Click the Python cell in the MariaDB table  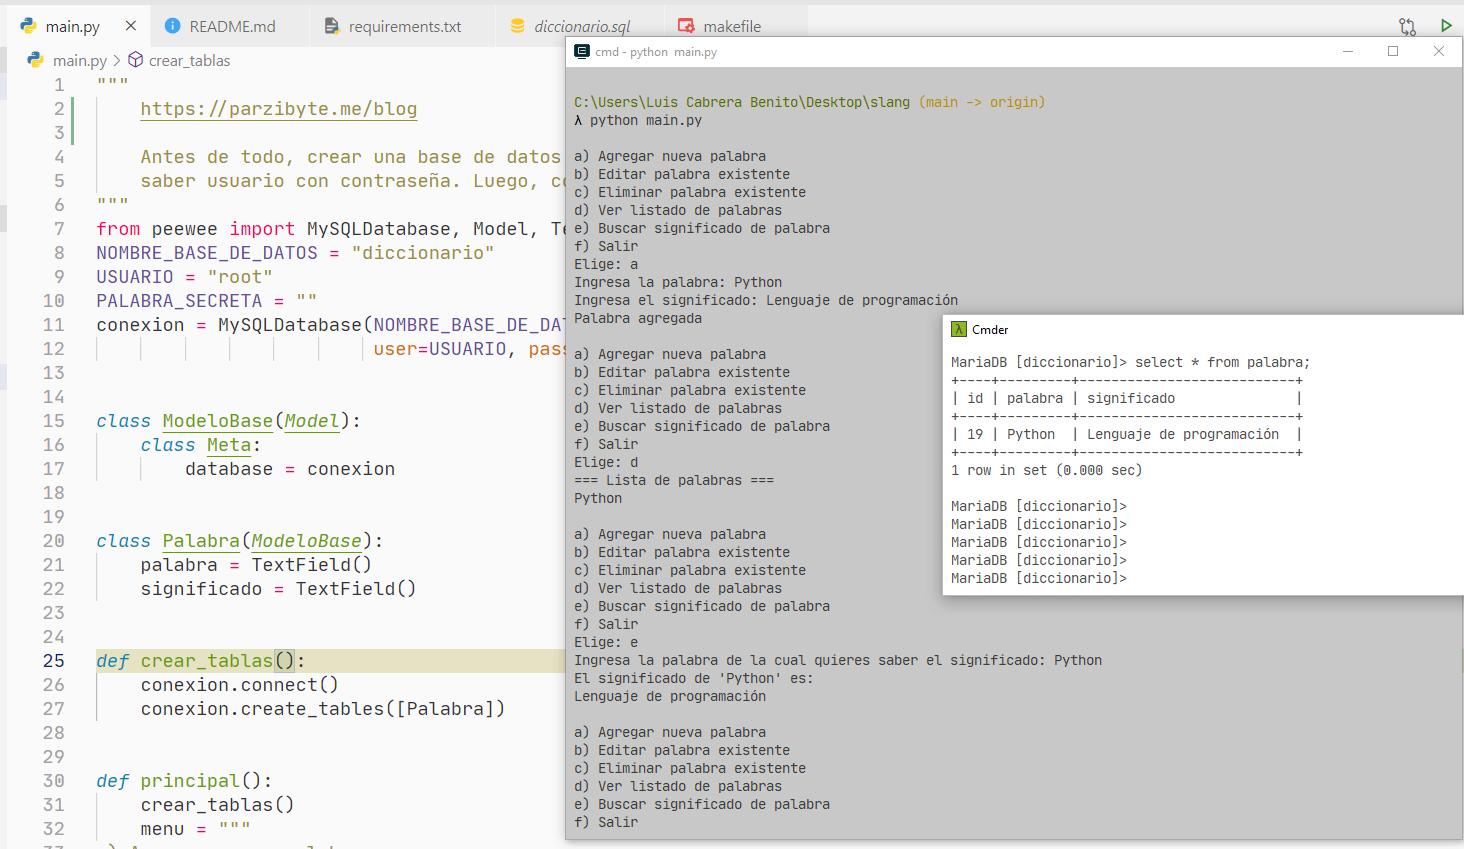(1031, 434)
